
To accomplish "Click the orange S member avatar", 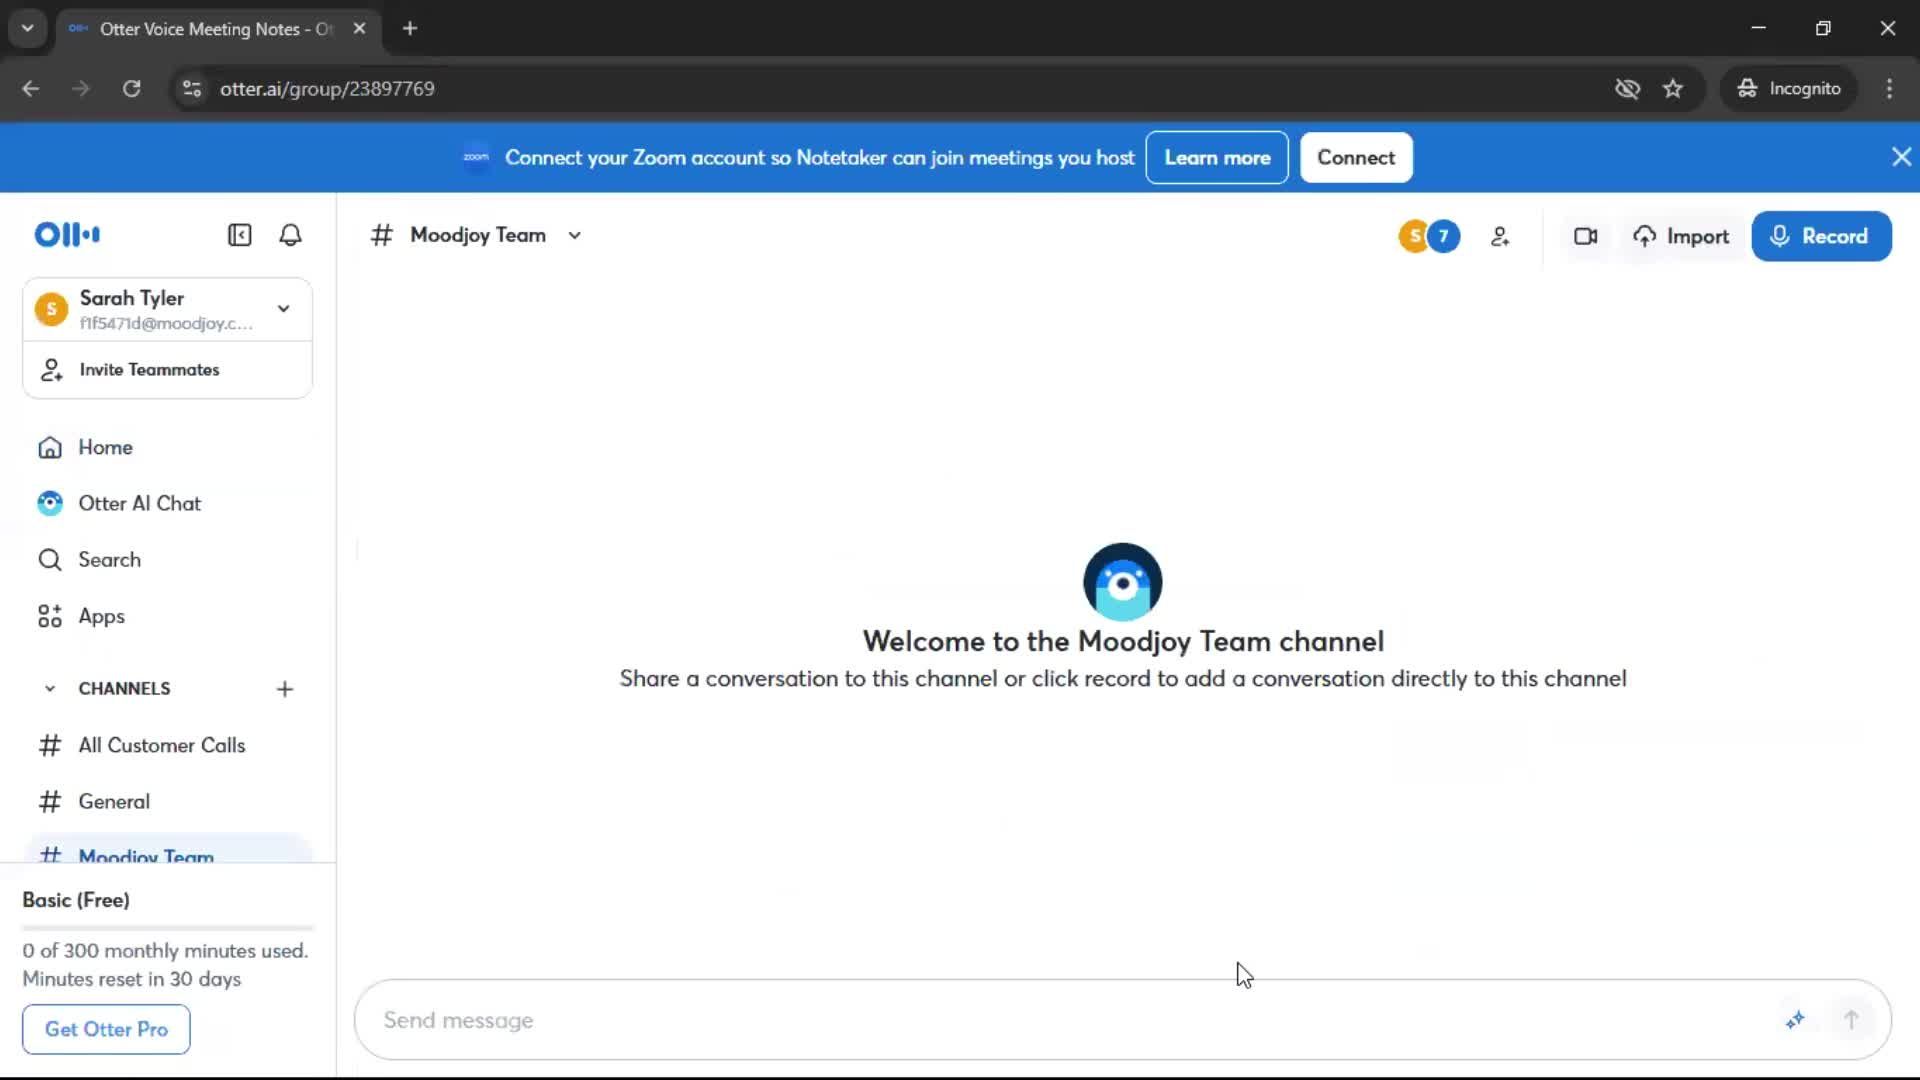I will click(x=1413, y=237).
